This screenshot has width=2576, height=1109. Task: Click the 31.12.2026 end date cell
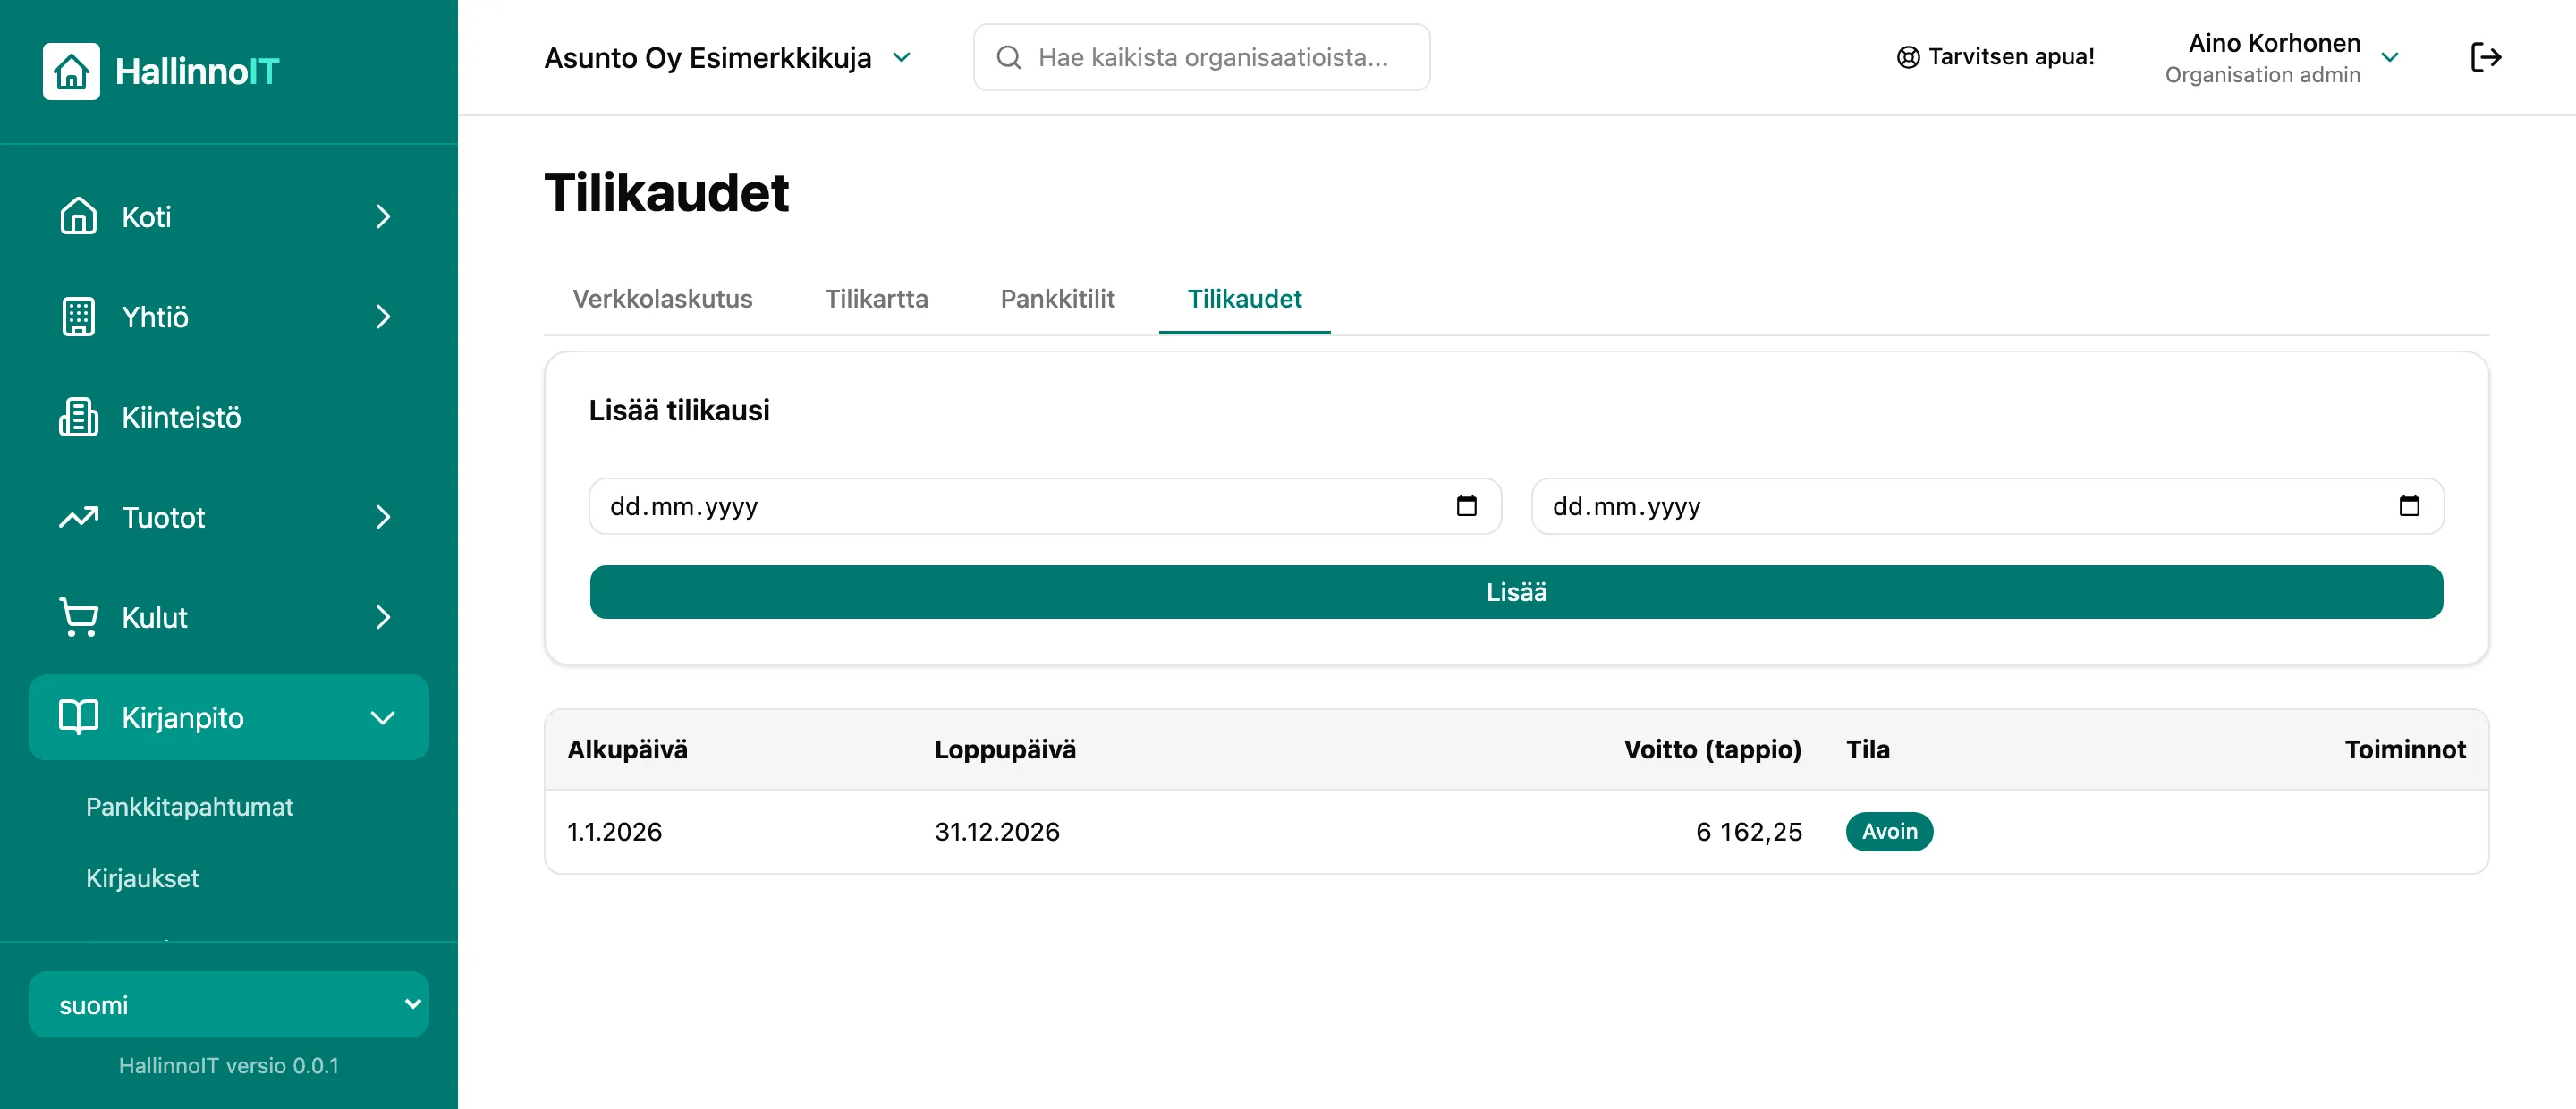click(997, 832)
